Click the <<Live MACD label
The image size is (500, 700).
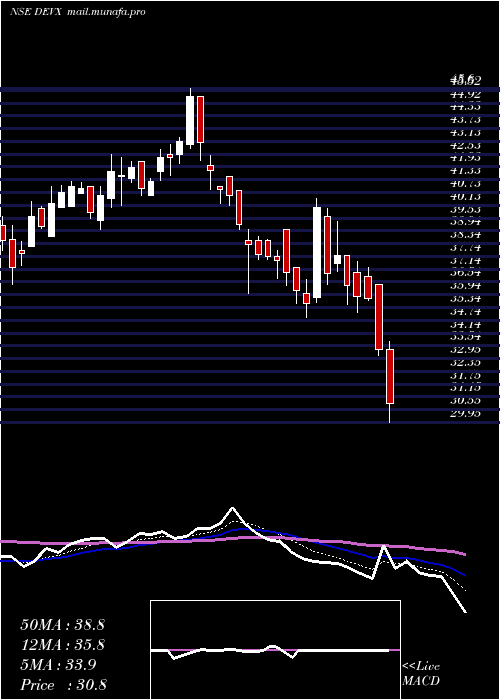pyautogui.click(x=421, y=674)
